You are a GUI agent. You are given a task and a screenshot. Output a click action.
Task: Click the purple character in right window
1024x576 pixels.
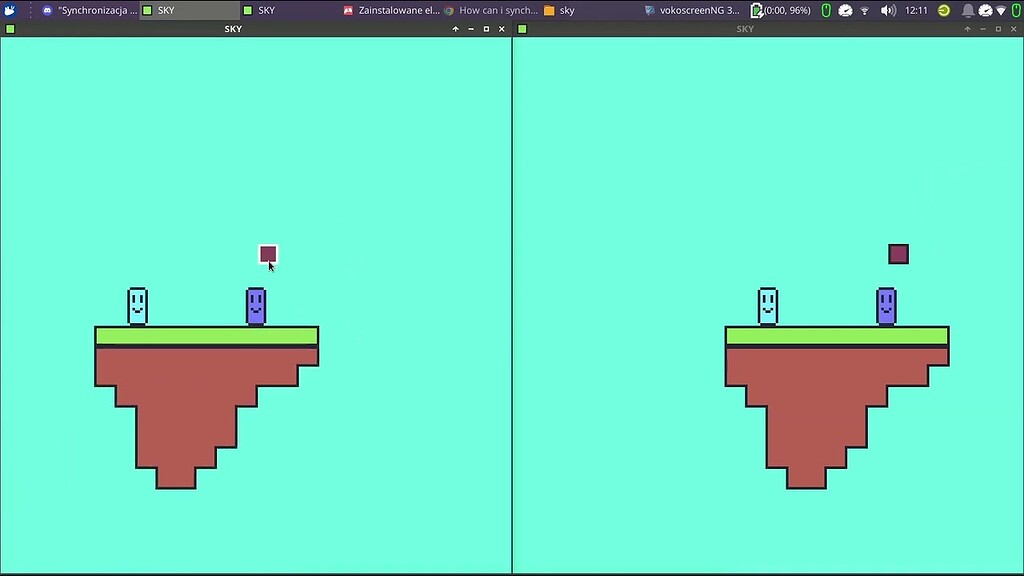[886, 306]
